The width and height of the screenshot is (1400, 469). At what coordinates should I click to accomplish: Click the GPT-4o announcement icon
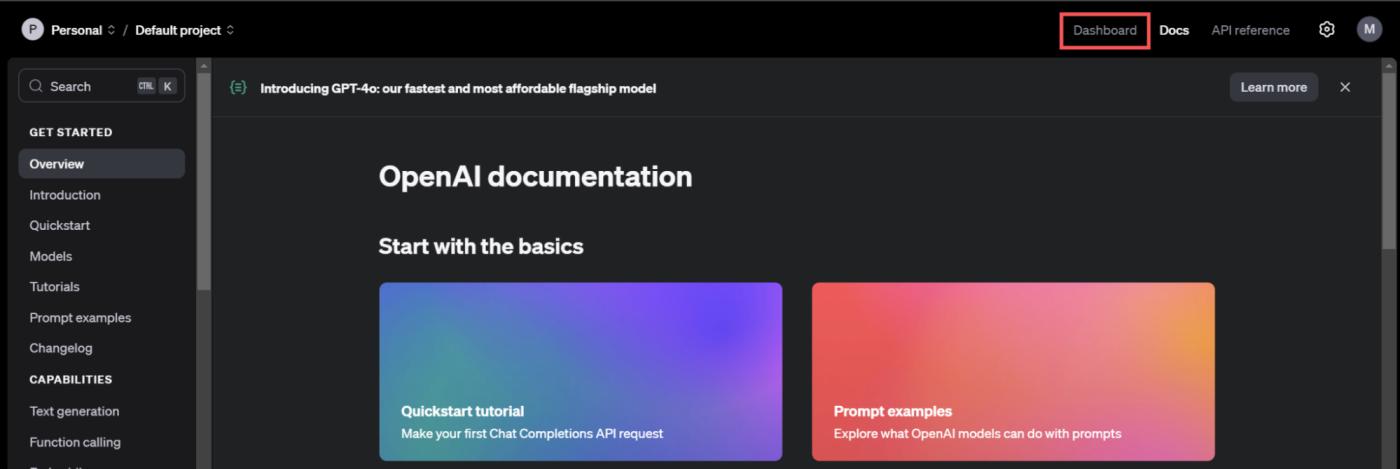point(238,87)
